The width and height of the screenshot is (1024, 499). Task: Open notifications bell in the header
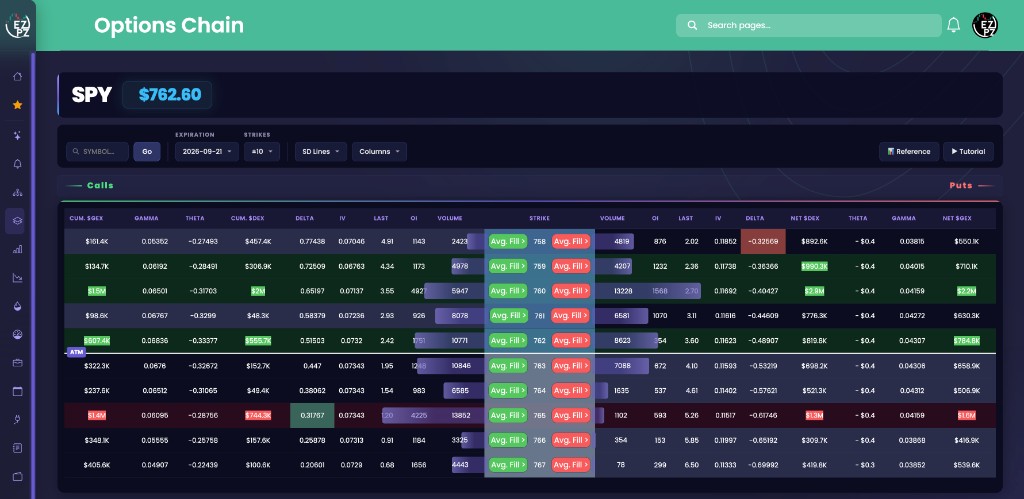[953, 25]
